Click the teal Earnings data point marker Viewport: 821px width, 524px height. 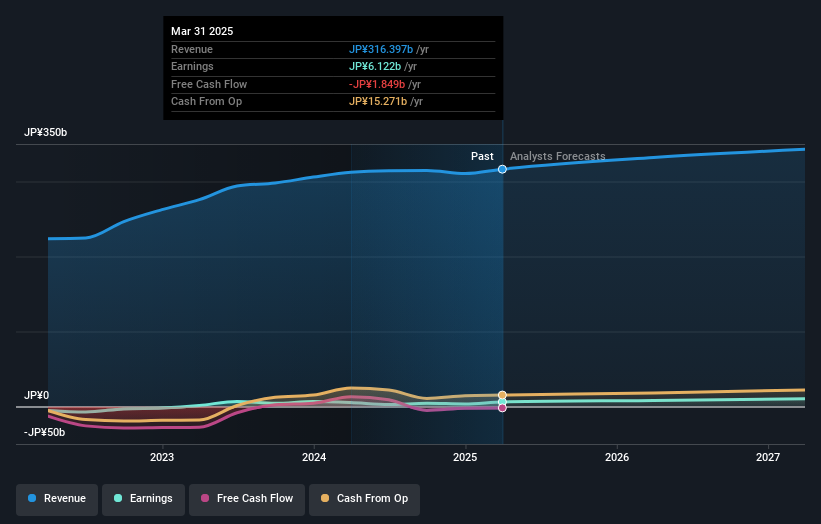pyautogui.click(x=502, y=402)
